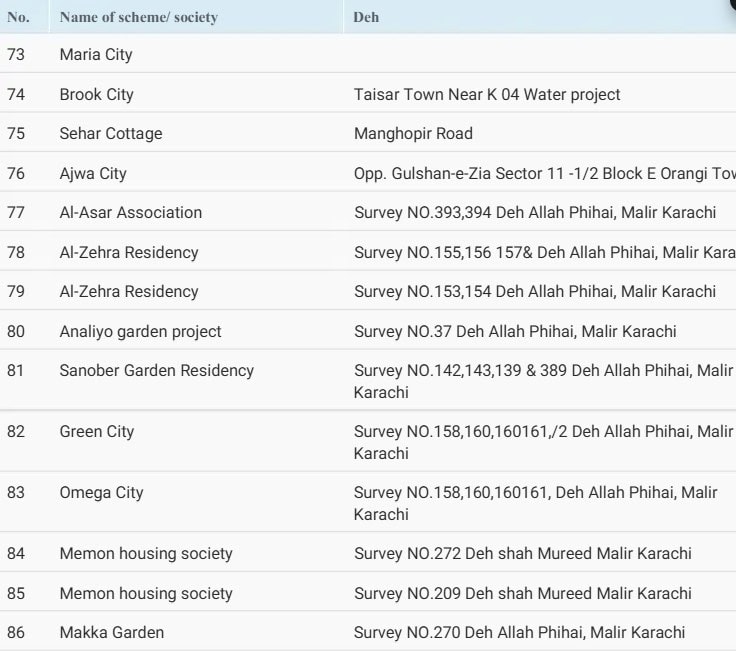Click Survey NO.272 Deh shah Mureed cell
The height and width of the screenshot is (651, 736).
click(522, 554)
